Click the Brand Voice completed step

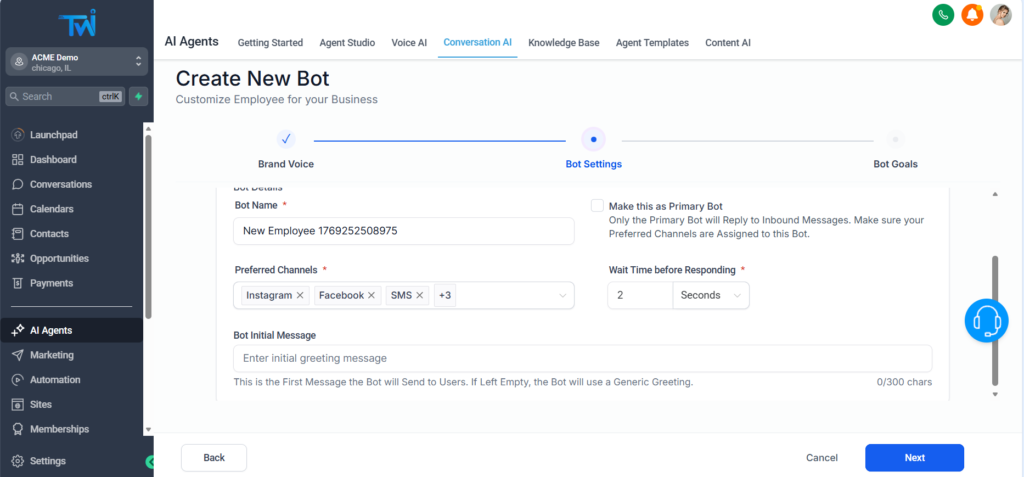[x=286, y=140]
